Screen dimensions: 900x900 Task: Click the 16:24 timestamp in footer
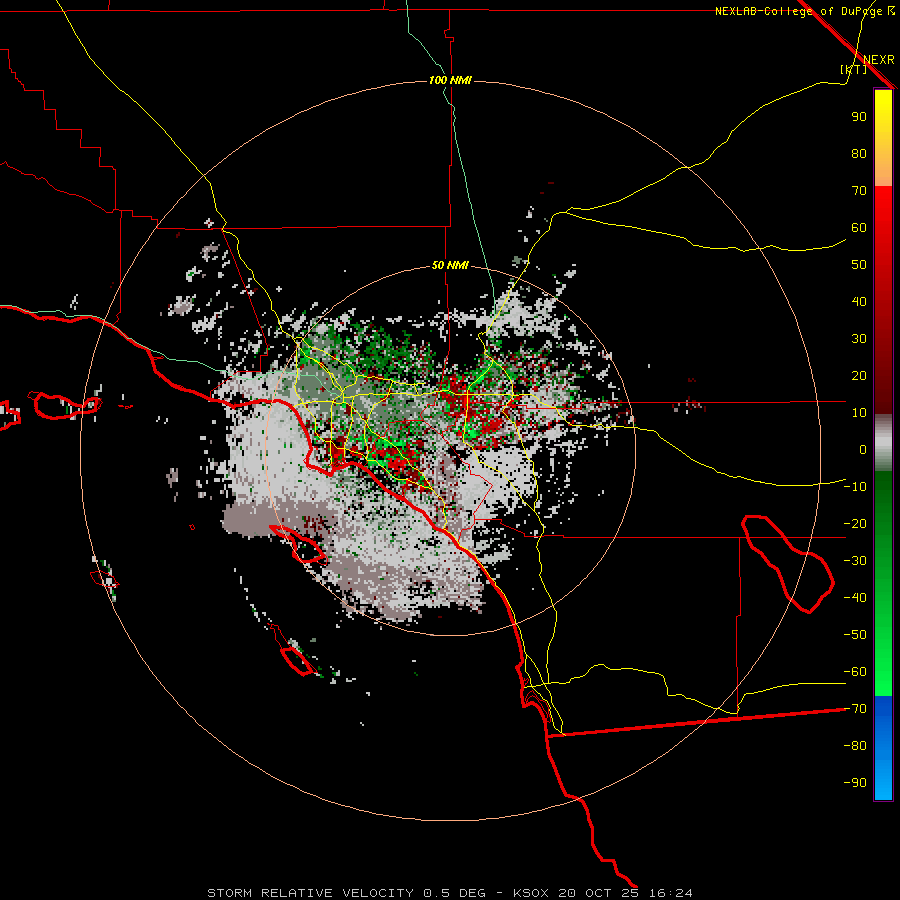point(671,893)
